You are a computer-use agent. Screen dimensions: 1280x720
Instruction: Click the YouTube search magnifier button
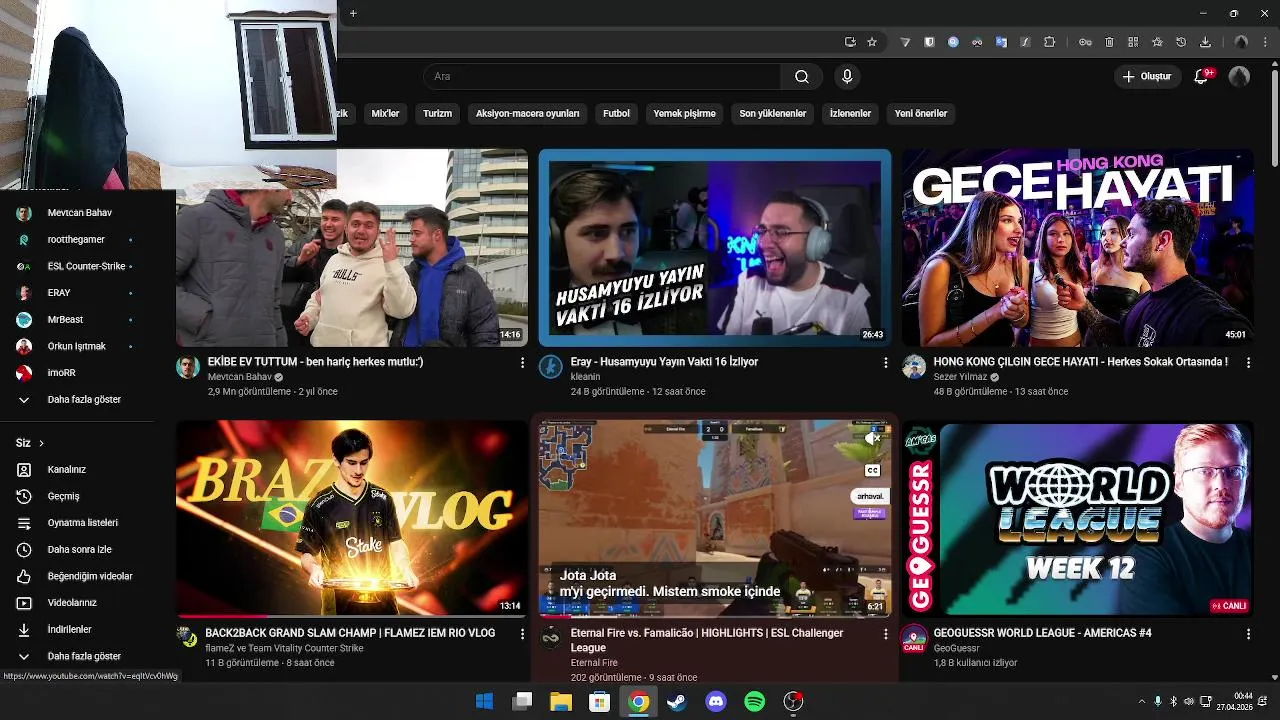pos(801,77)
